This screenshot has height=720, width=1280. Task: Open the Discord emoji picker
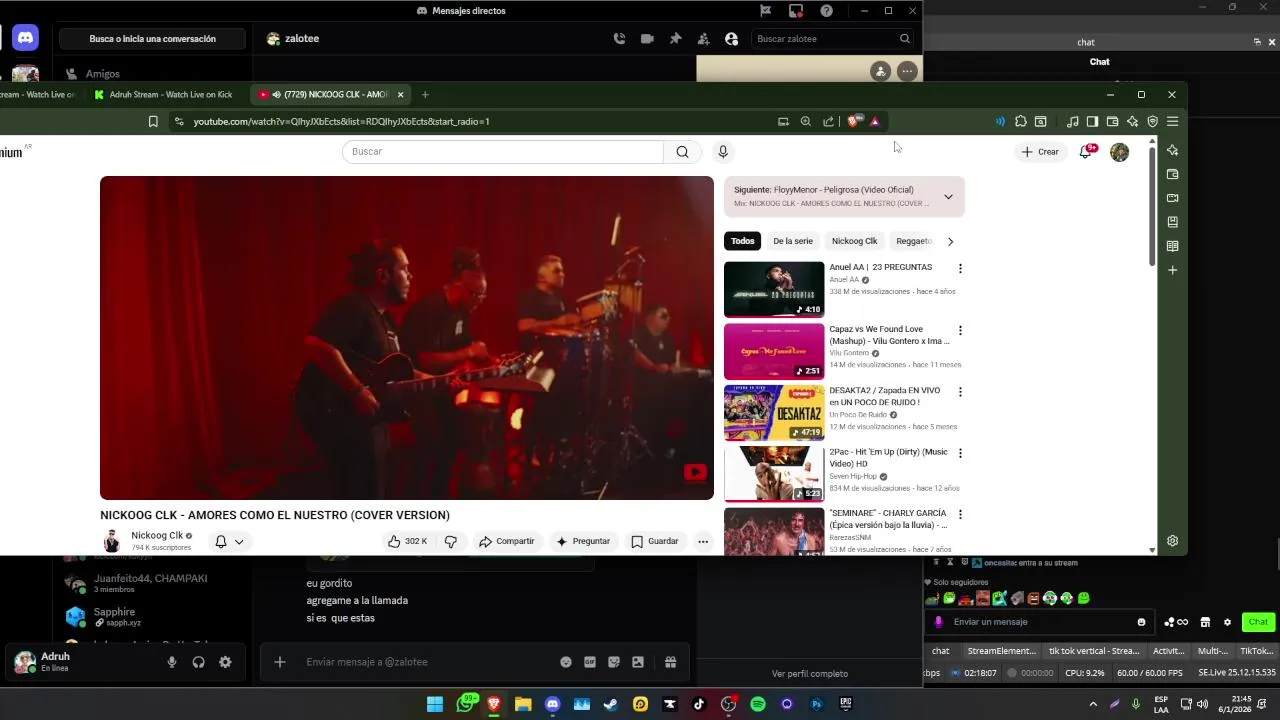tap(566, 662)
